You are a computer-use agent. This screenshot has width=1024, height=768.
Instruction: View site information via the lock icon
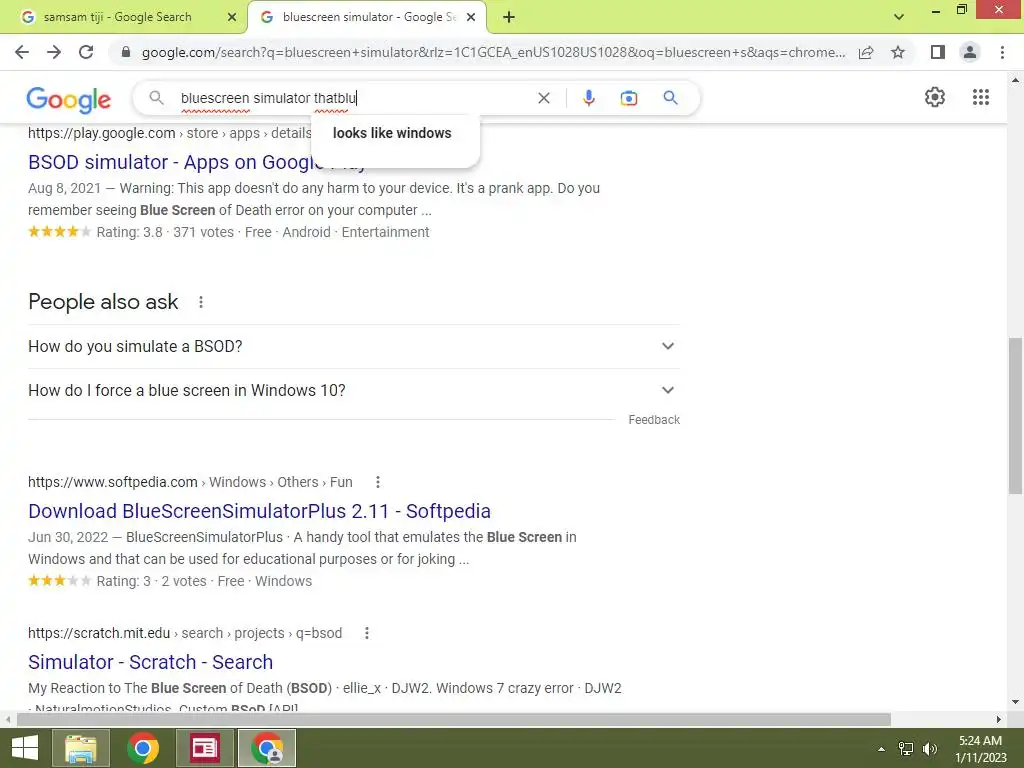pos(126,52)
